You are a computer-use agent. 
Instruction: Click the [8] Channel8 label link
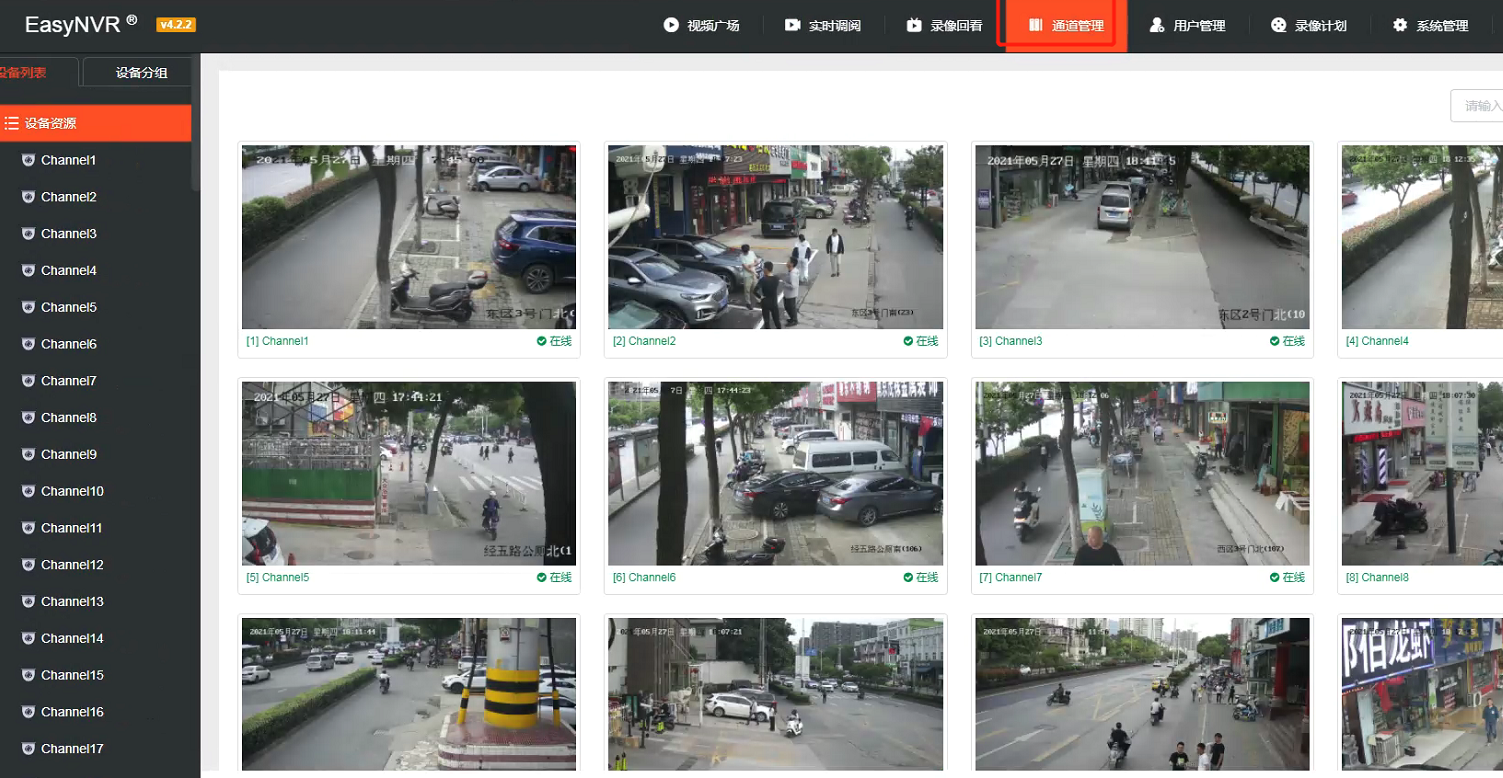(x=1377, y=577)
